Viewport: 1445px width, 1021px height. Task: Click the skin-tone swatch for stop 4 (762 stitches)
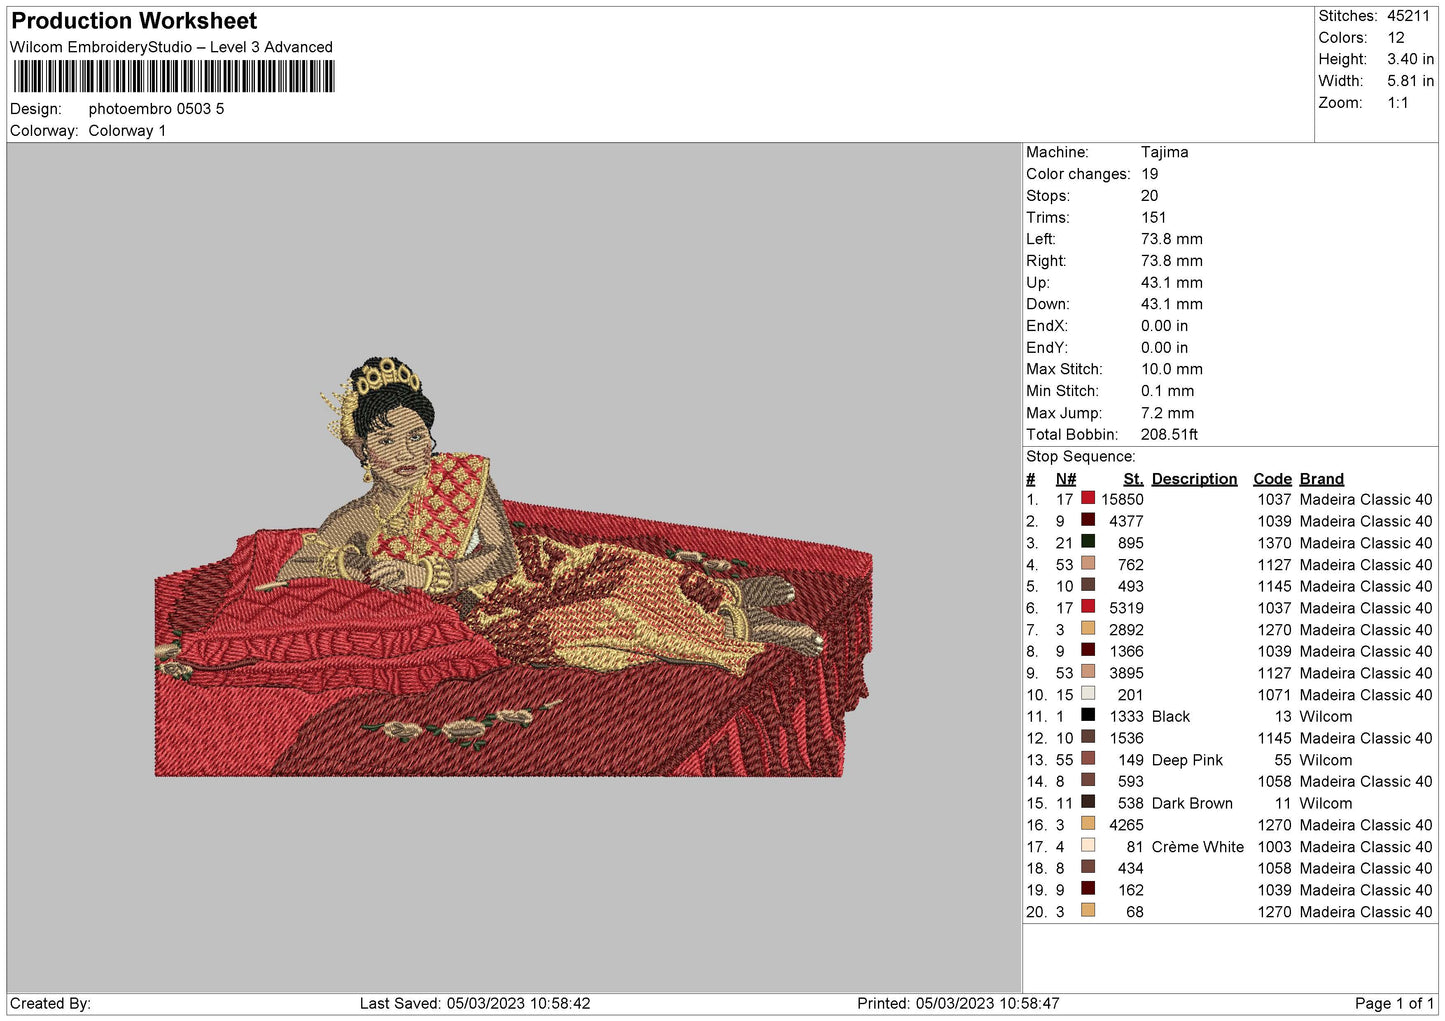(1088, 563)
